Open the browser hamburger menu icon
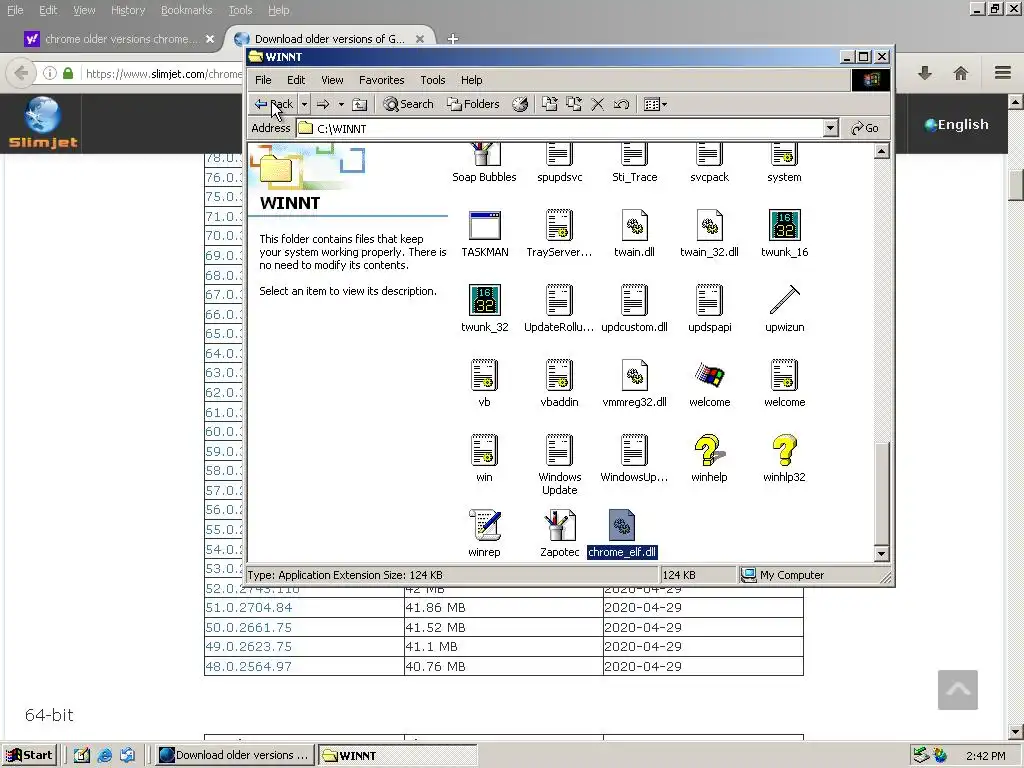The width and height of the screenshot is (1024, 768). pyautogui.click(x=1002, y=72)
